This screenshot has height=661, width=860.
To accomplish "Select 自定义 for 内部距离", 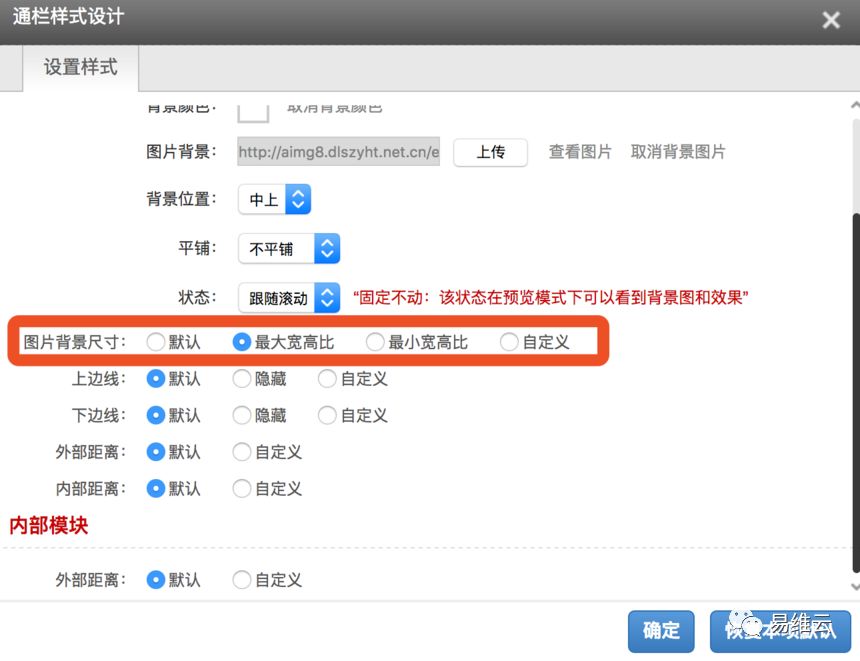I will (241, 488).
